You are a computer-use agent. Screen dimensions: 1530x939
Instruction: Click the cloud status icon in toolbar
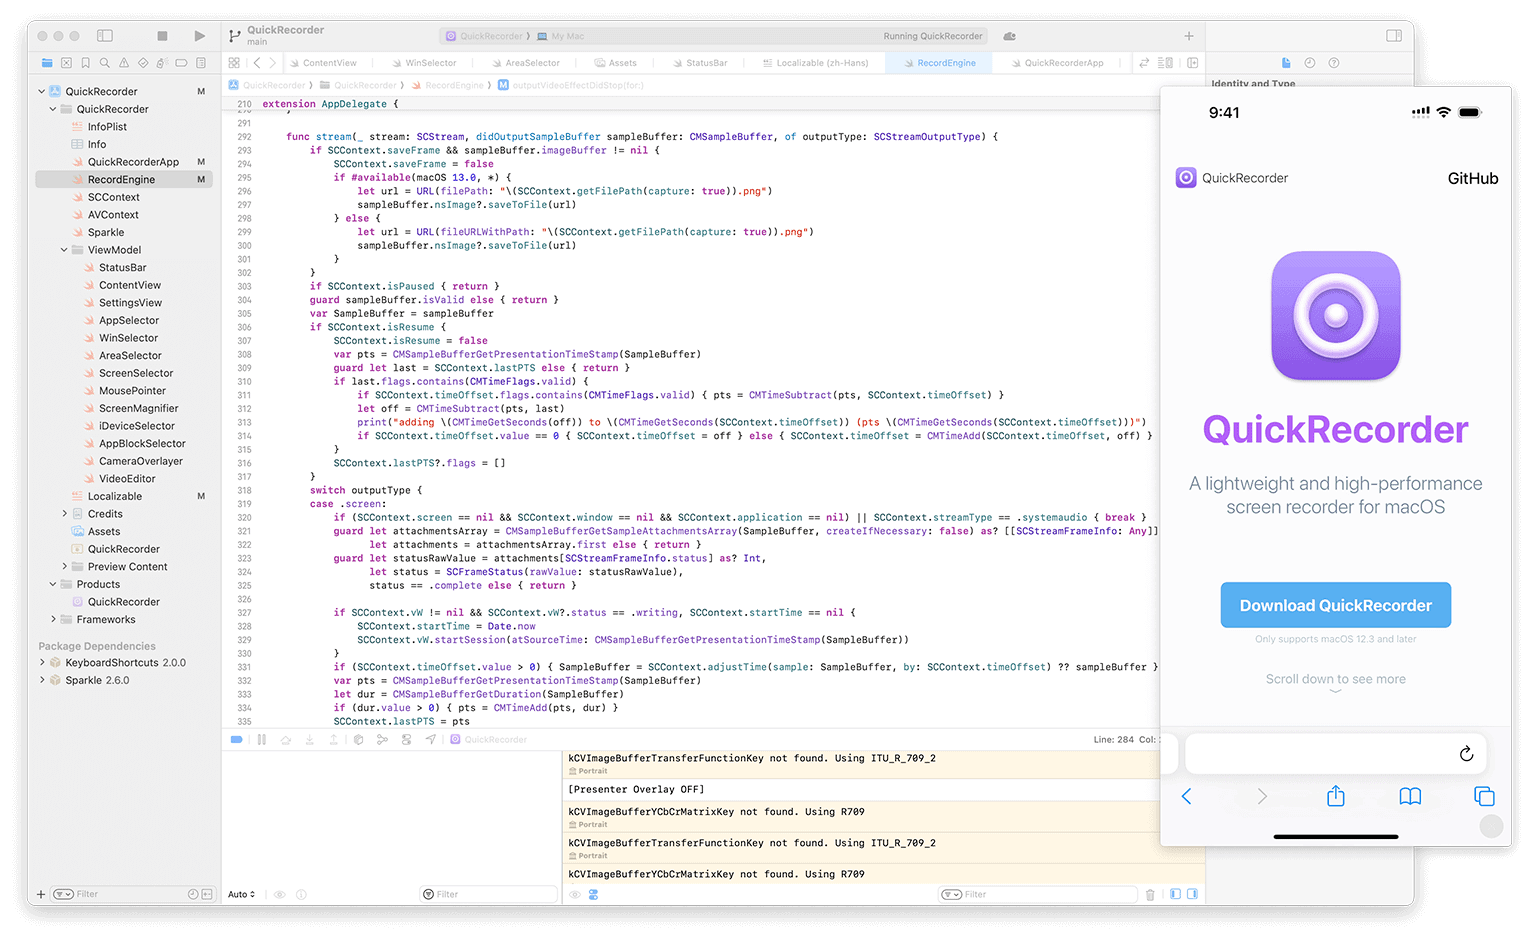tap(1010, 36)
